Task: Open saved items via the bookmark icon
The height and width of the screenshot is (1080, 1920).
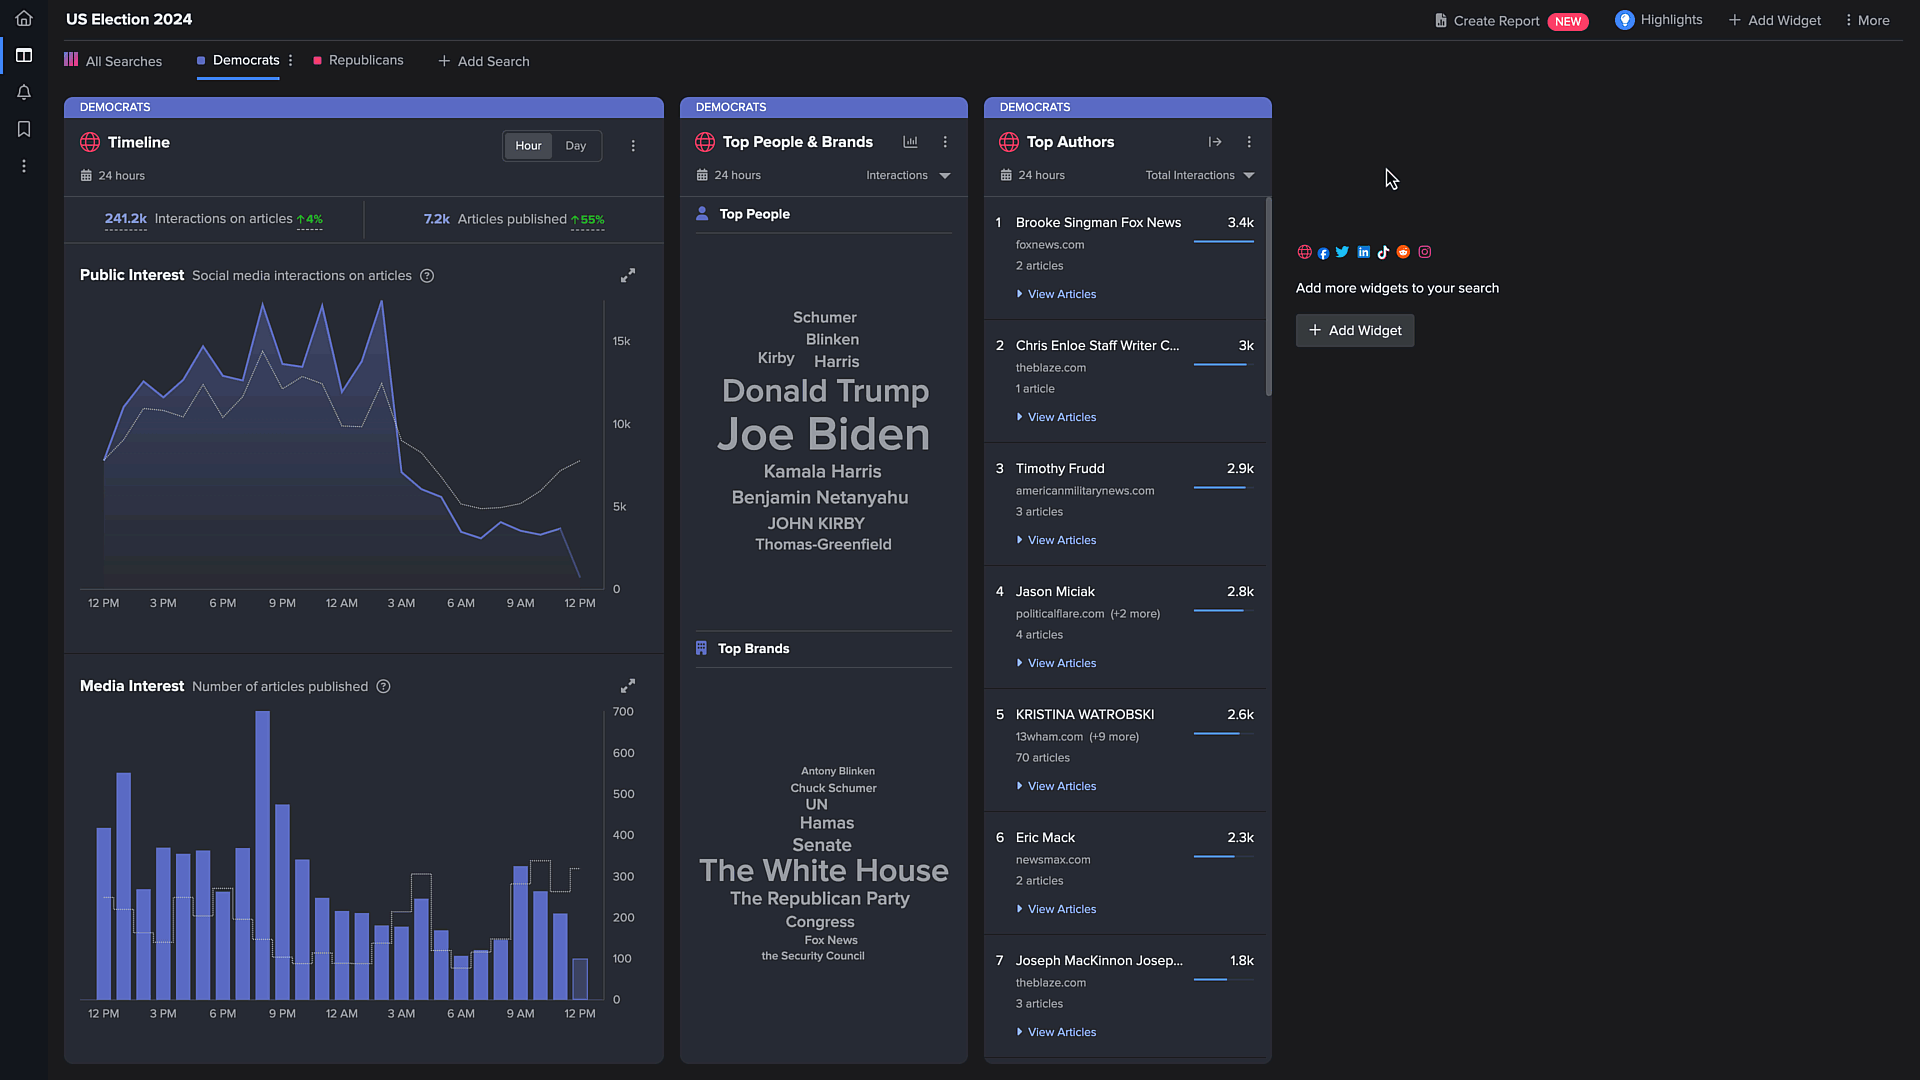Action: [x=23, y=129]
